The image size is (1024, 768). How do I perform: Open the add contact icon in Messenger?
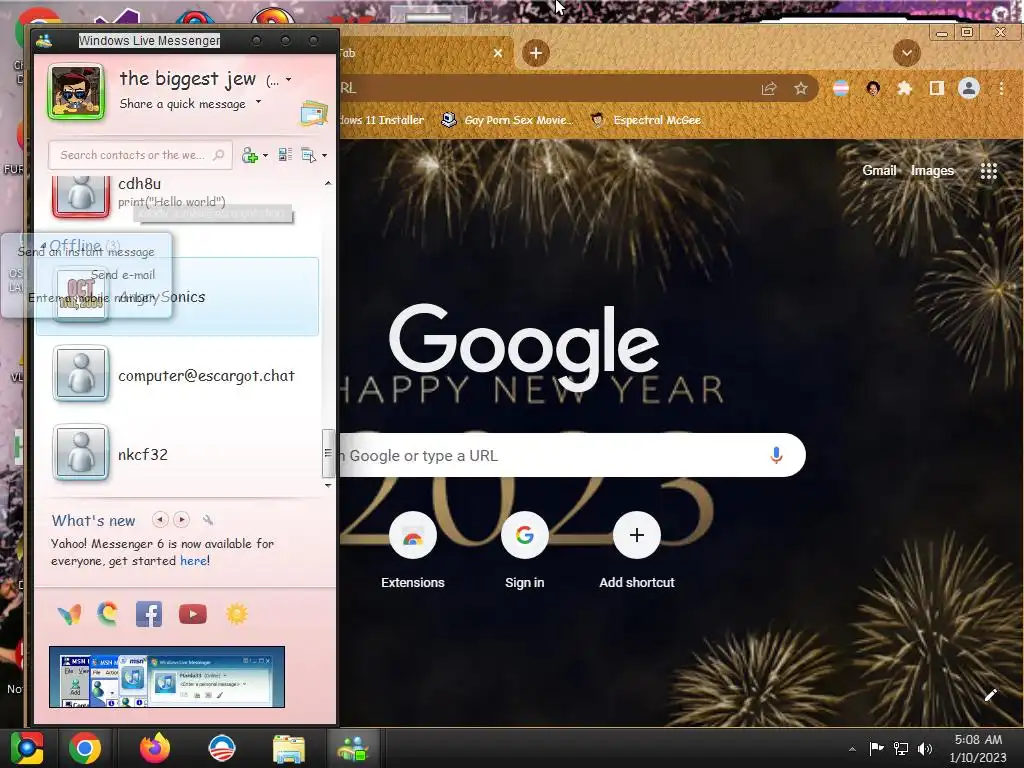coord(249,155)
